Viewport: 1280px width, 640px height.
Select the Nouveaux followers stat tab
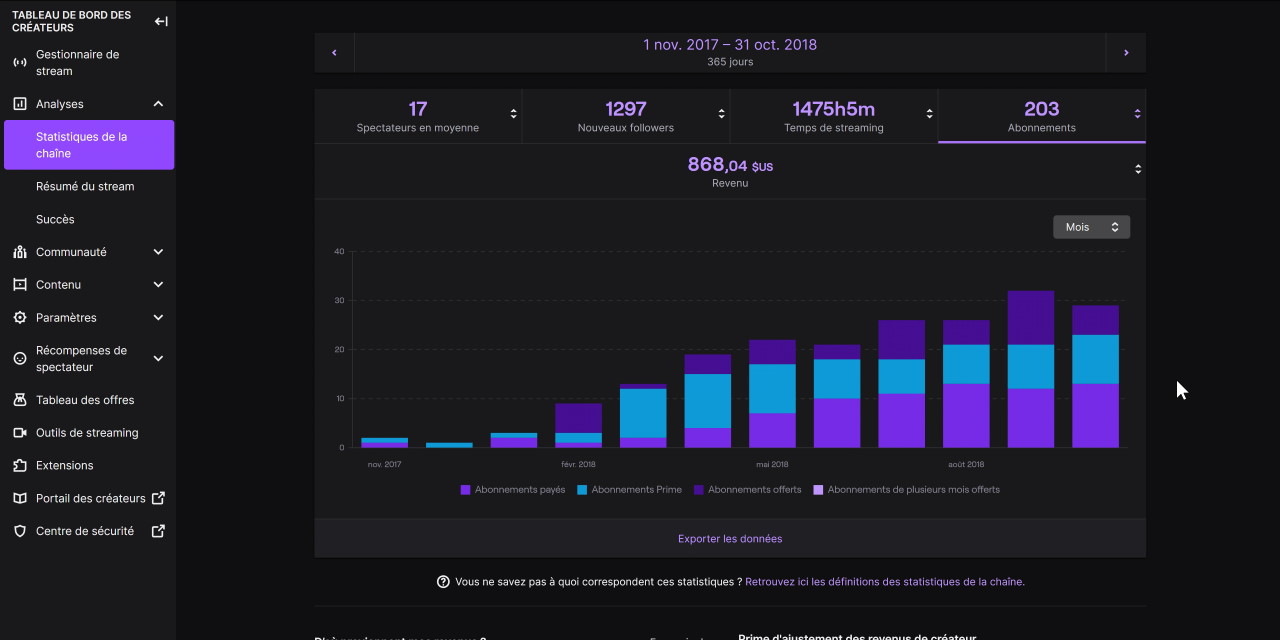pos(626,116)
